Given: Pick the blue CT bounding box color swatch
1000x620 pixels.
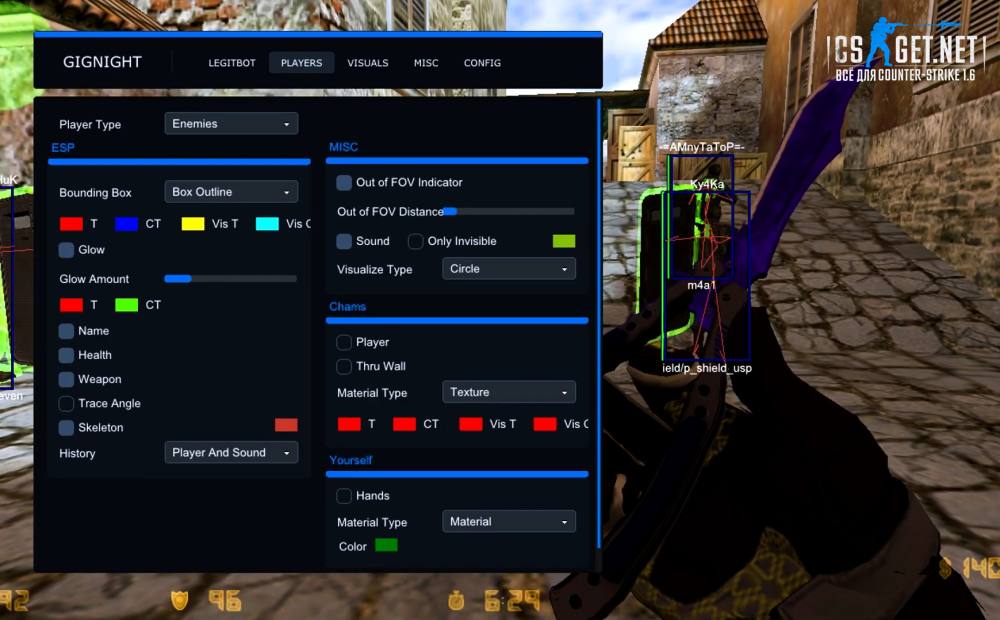Looking at the screenshot, I should pos(126,224).
